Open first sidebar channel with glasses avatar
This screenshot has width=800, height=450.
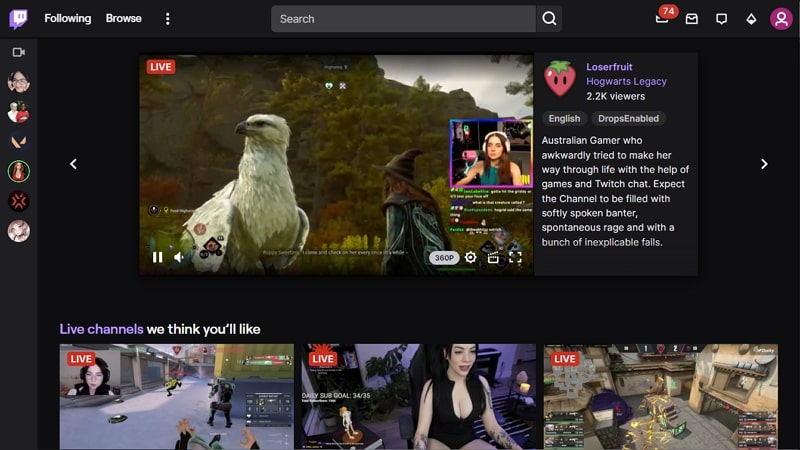point(18,82)
